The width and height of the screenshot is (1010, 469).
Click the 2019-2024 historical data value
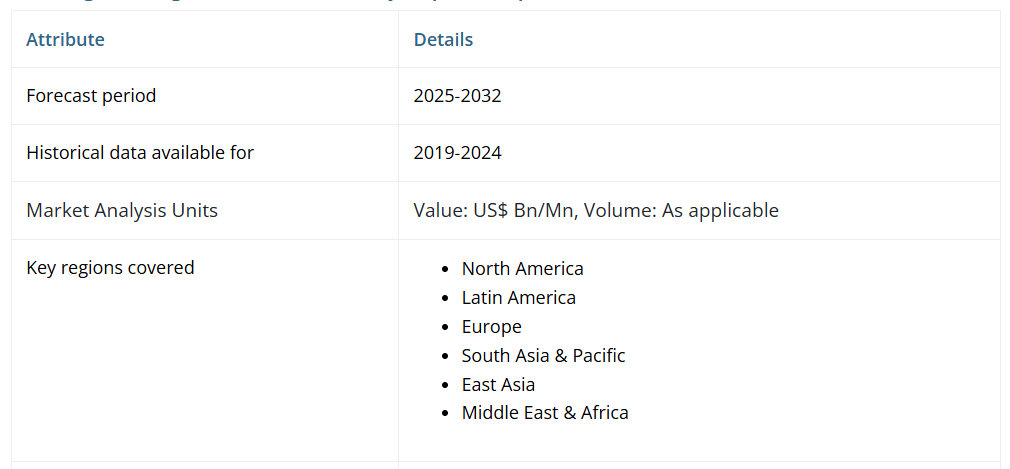(457, 153)
